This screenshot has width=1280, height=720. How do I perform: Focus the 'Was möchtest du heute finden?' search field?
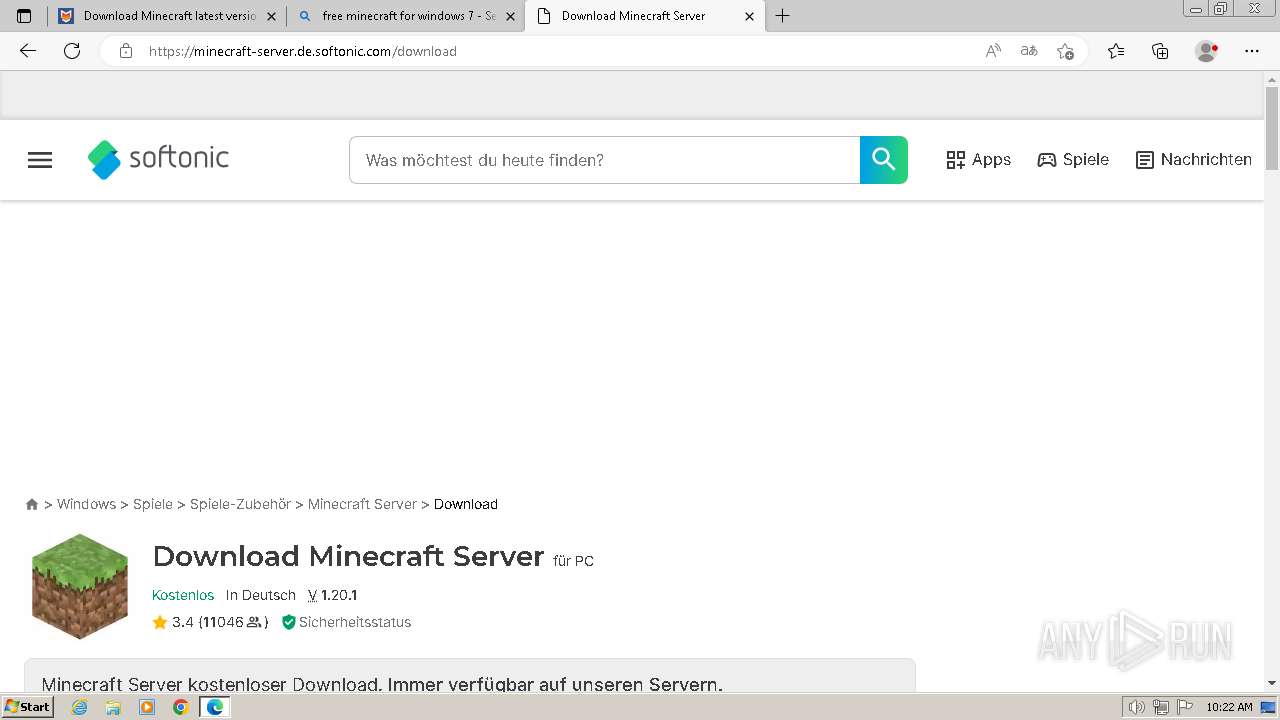604,160
